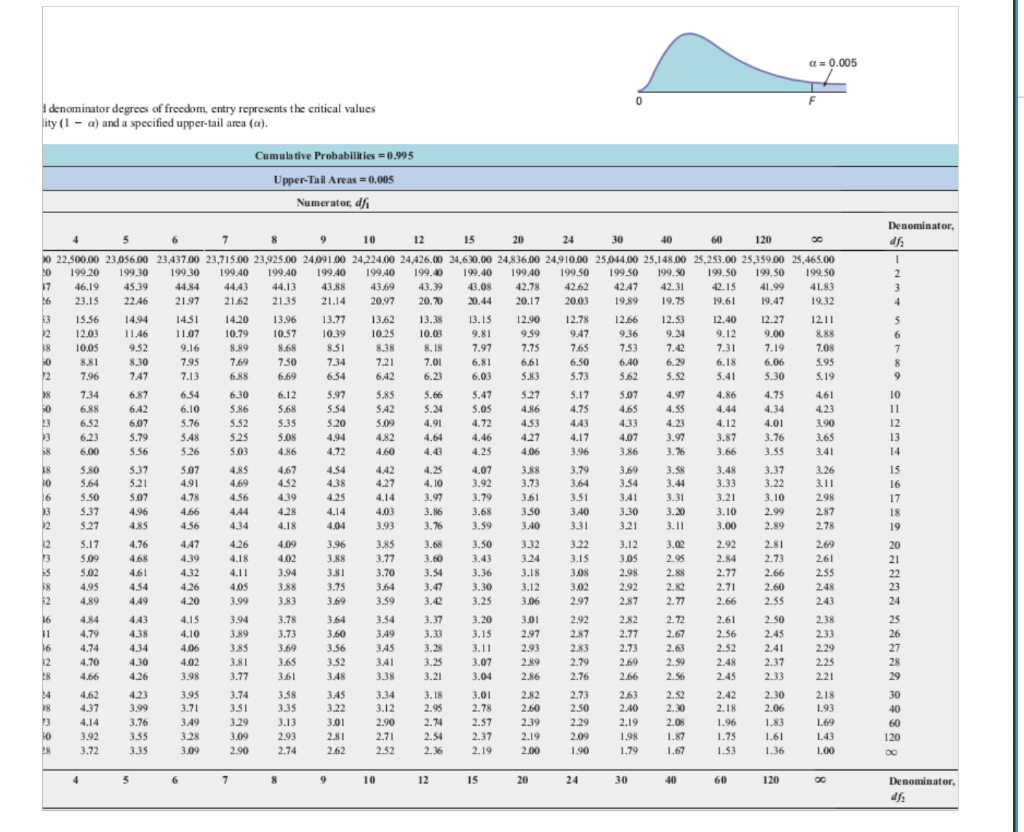The image size is (1024, 832).
Task: Click the 24,630.00 table entry
Action: click(x=470, y=259)
